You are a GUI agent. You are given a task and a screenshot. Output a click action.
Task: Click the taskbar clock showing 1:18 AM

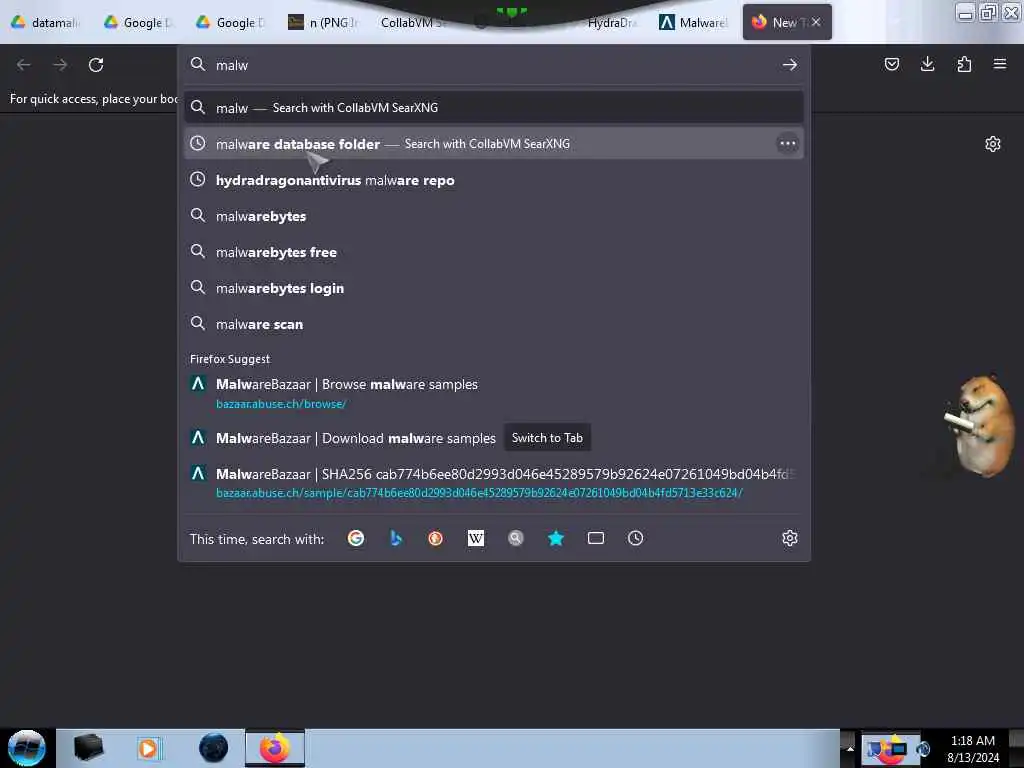pyautogui.click(x=972, y=748)
